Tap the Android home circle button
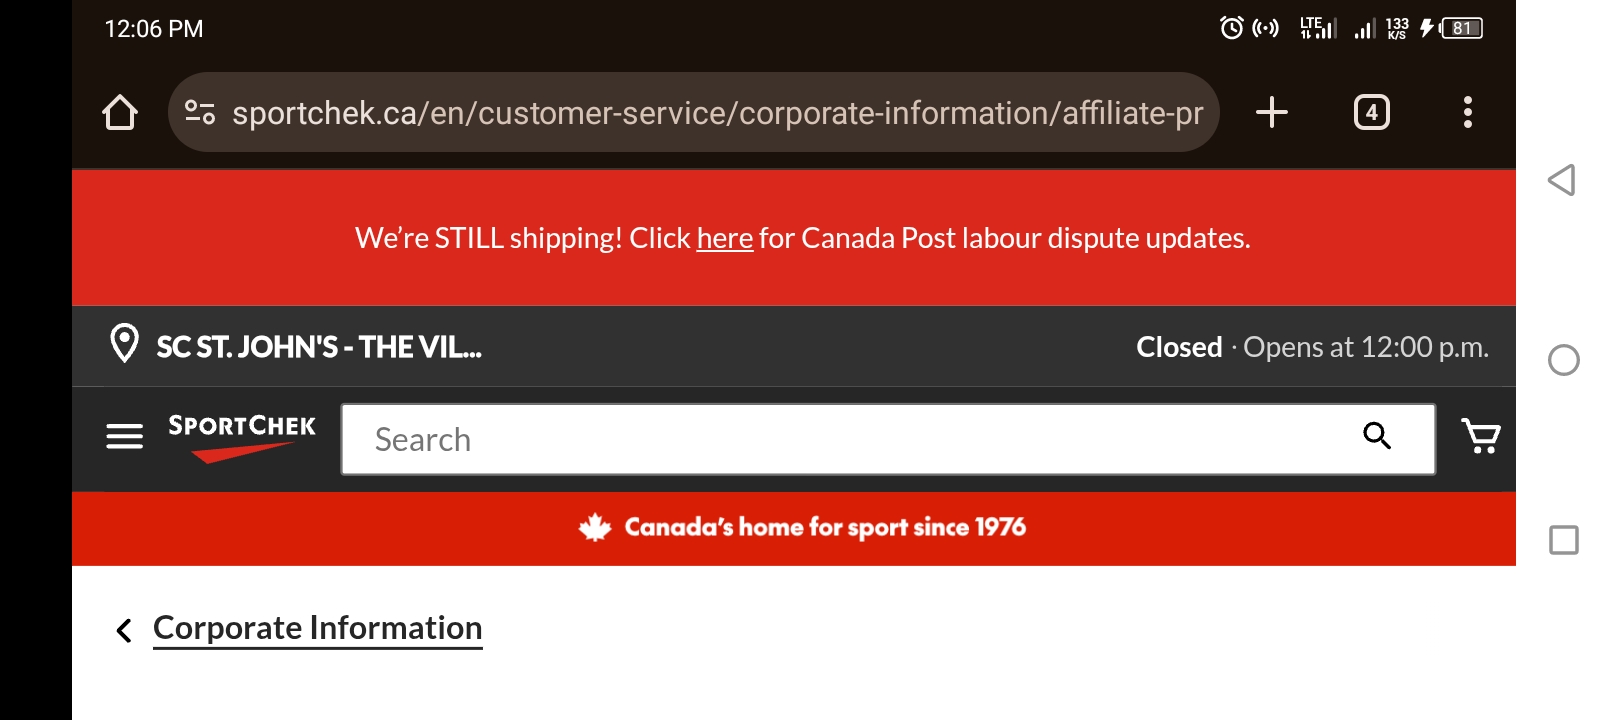This screenshot has width=1612, height=720. pos(1564,360)
